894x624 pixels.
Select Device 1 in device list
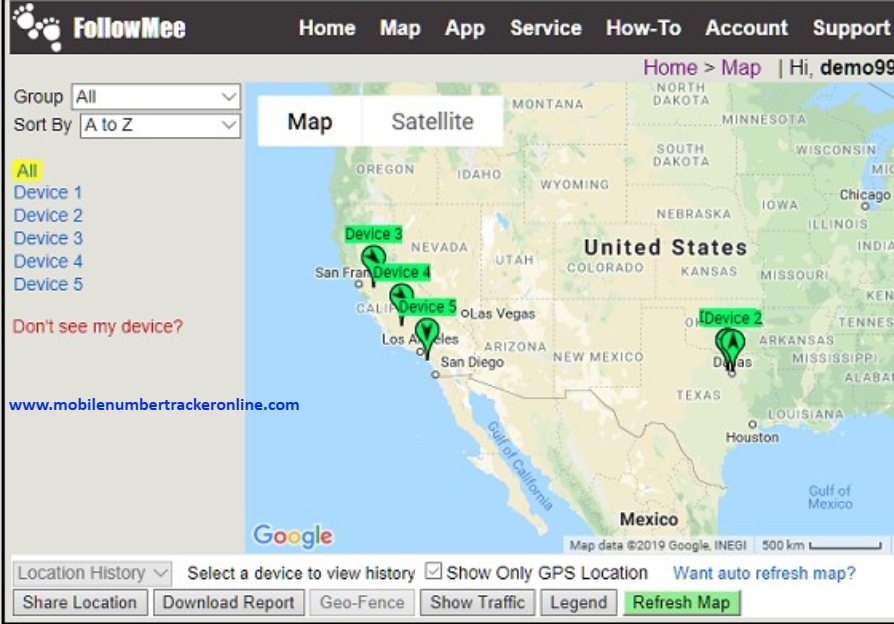click(48, 193)
